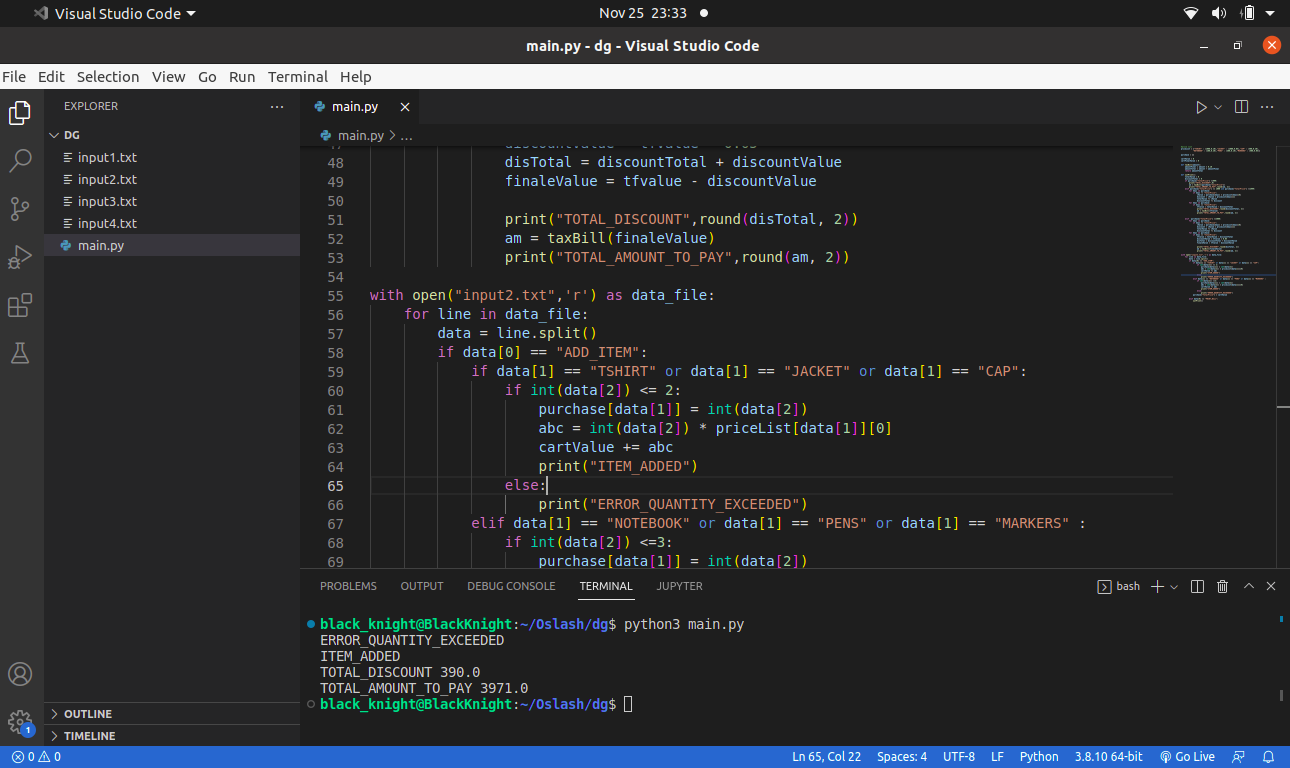Open the notifications bell in the status bar

point(1268,757)
